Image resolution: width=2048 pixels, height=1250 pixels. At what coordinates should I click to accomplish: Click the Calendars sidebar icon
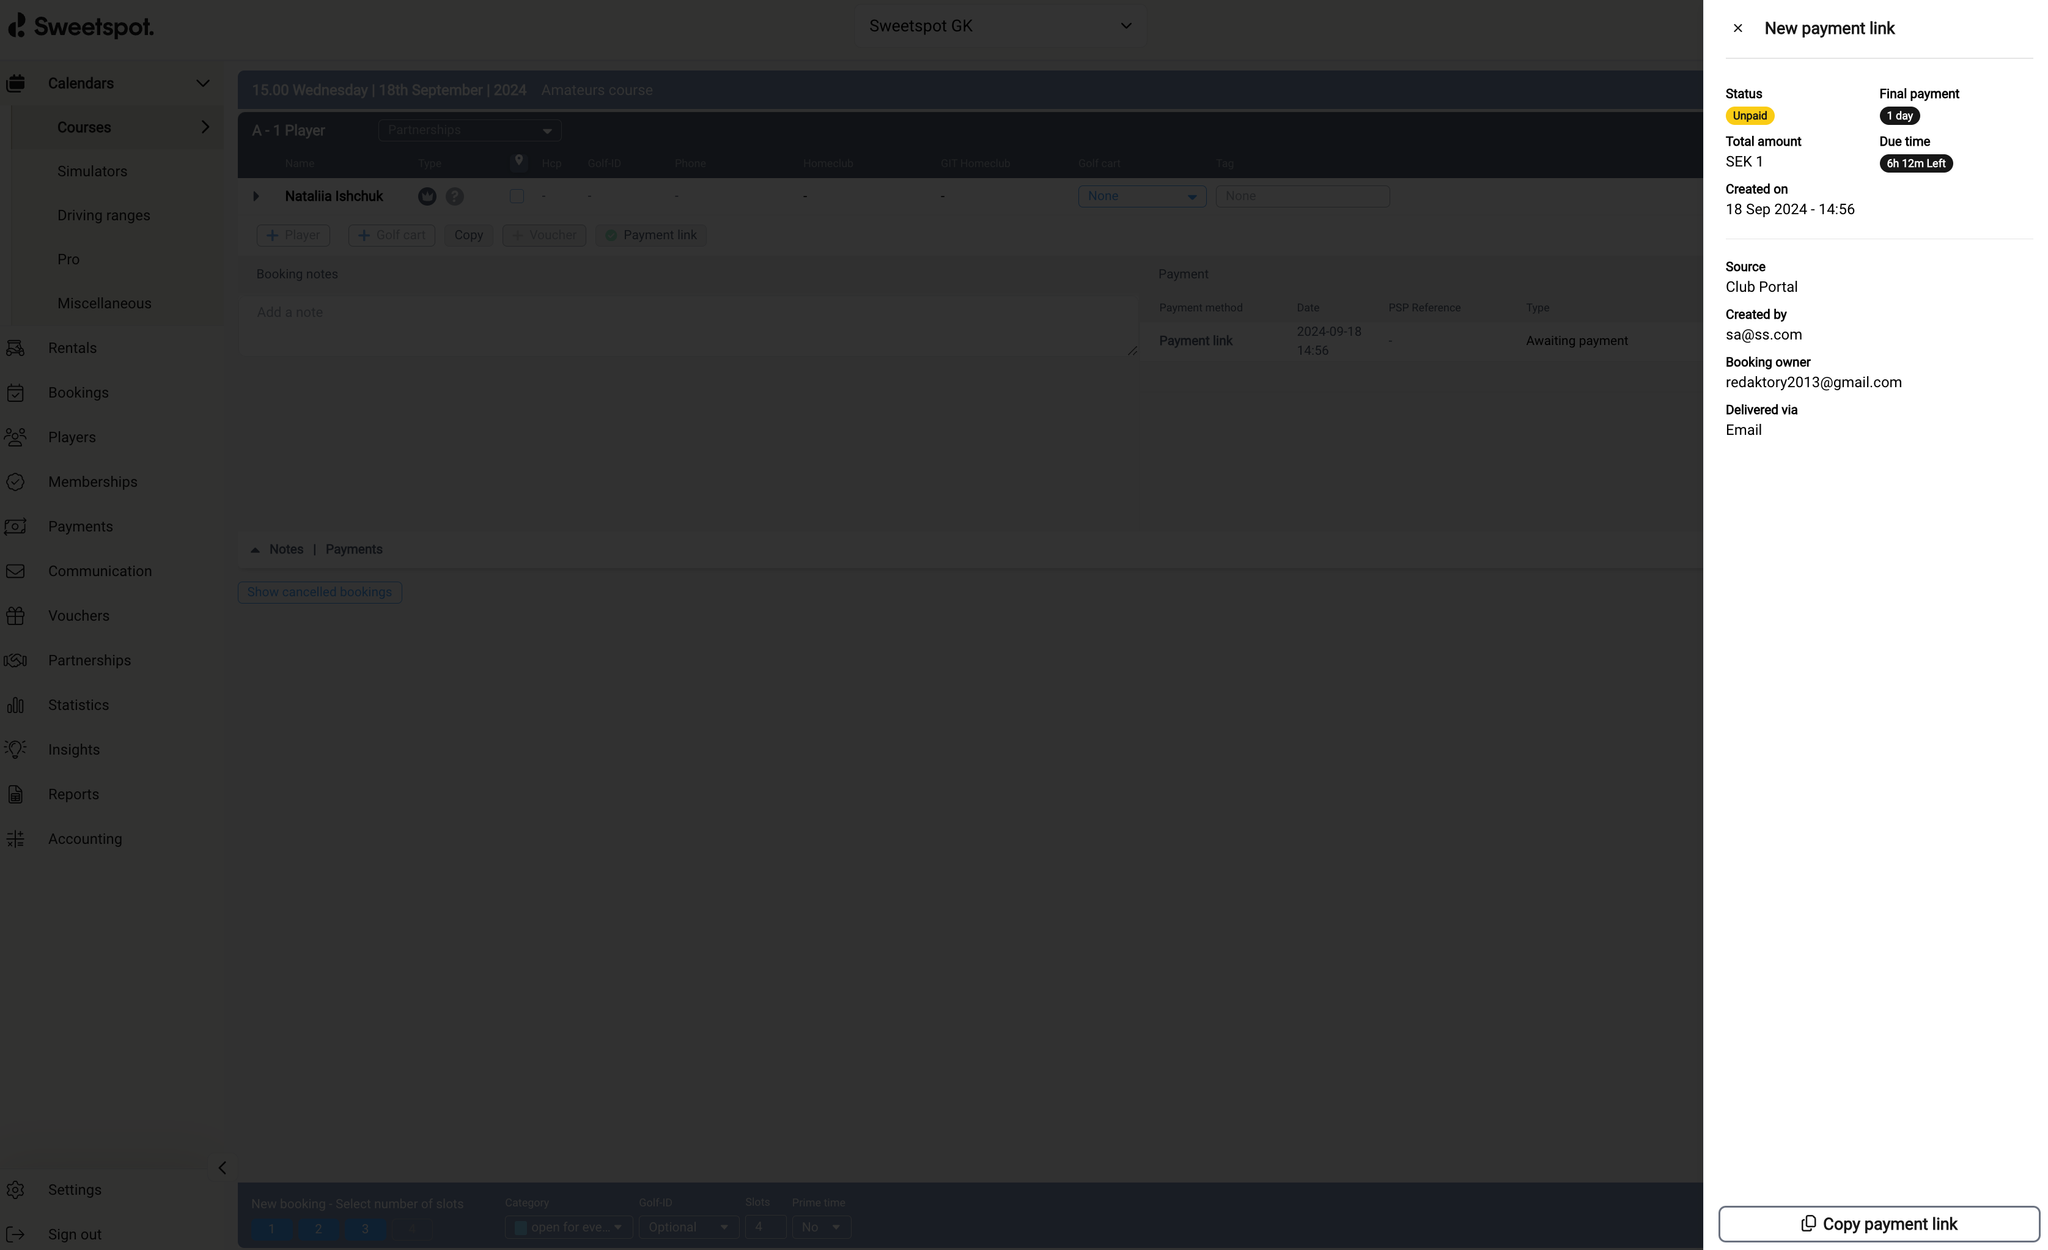click(16, 82)
